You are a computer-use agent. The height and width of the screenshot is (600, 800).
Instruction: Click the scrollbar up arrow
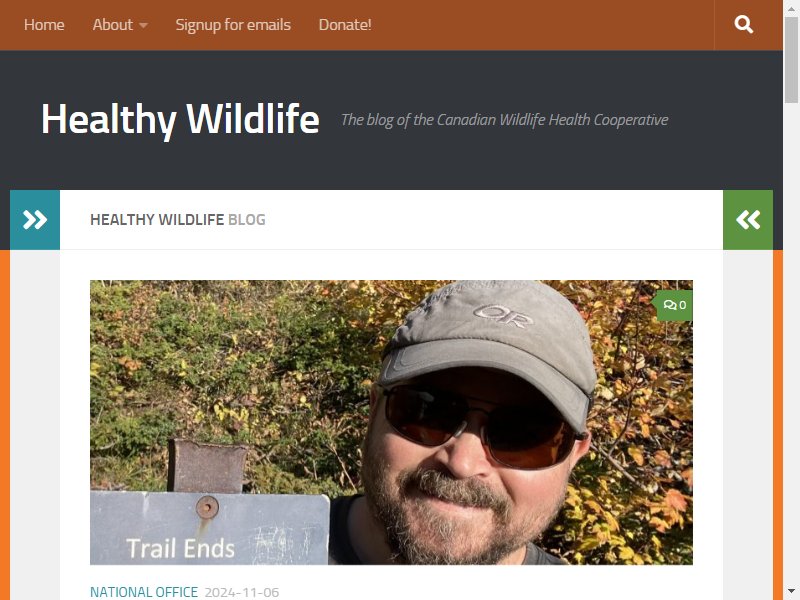[791, 8]
